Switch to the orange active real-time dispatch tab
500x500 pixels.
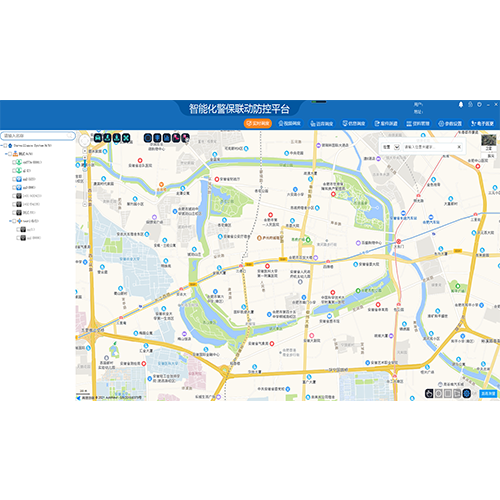(x=258, y=123)
